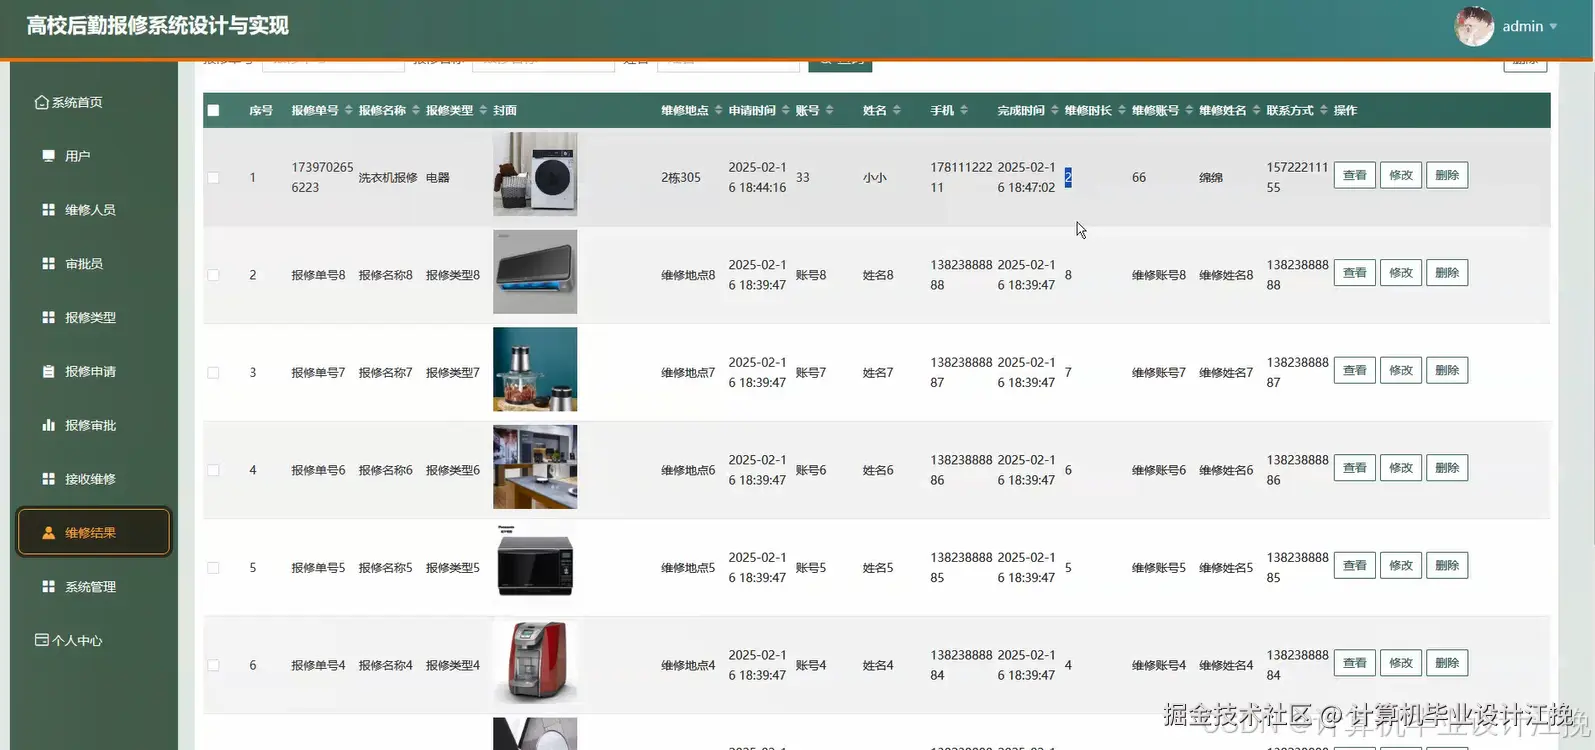Click the clipboard icon next to 报修申请

point(48,371)
